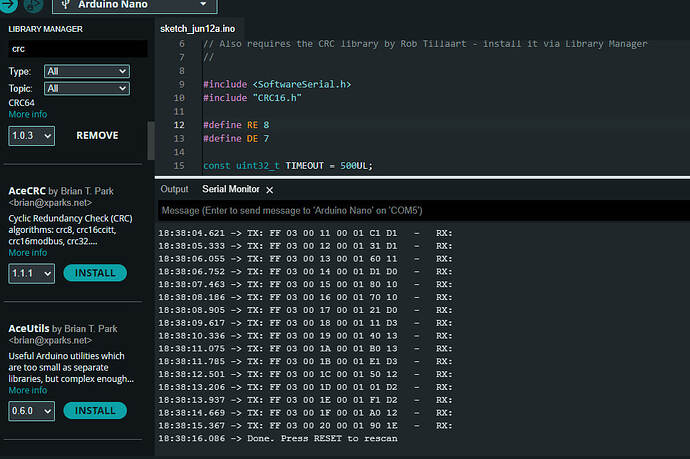Install the AceUtils library

[x=95, y=411]
